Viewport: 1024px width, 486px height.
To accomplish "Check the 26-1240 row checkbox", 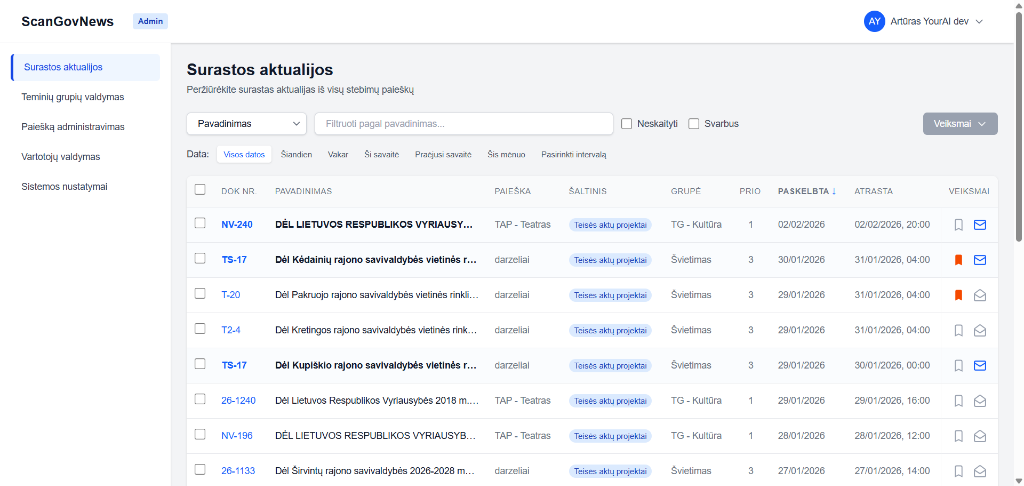I will pos(200,399).
